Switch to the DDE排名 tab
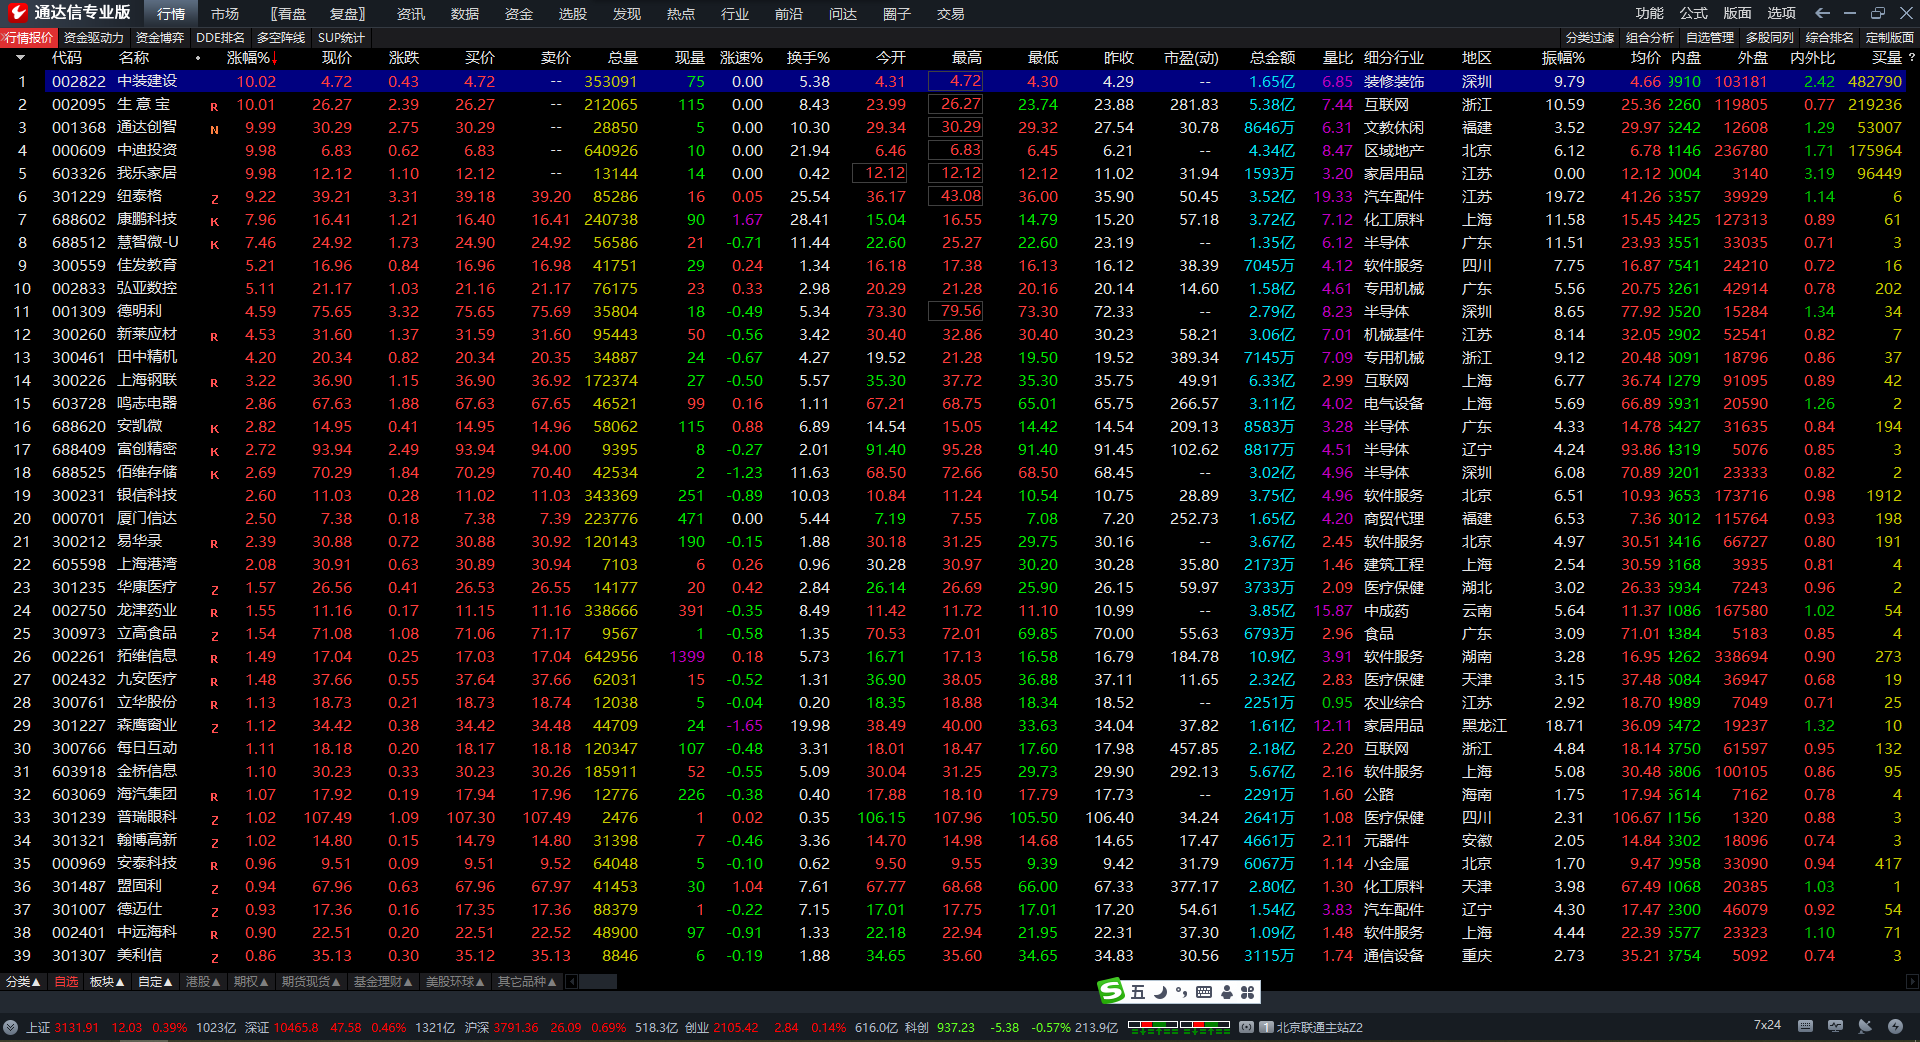The height and width of the screenshot is (1042, 1920). point(220,38)
